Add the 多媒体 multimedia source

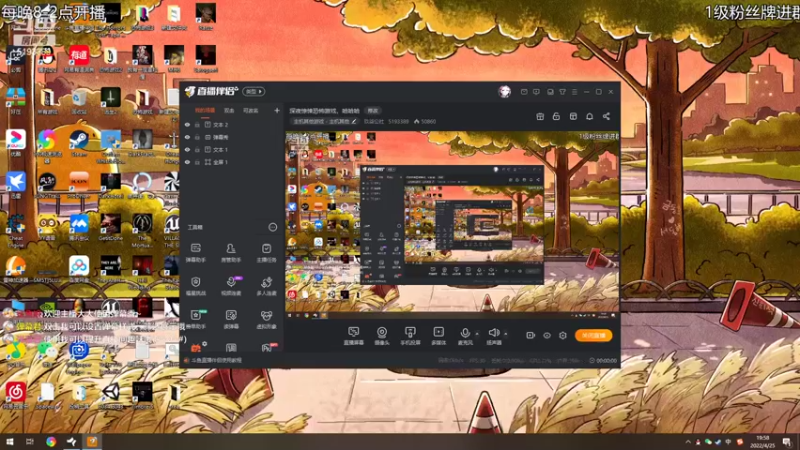438,336
